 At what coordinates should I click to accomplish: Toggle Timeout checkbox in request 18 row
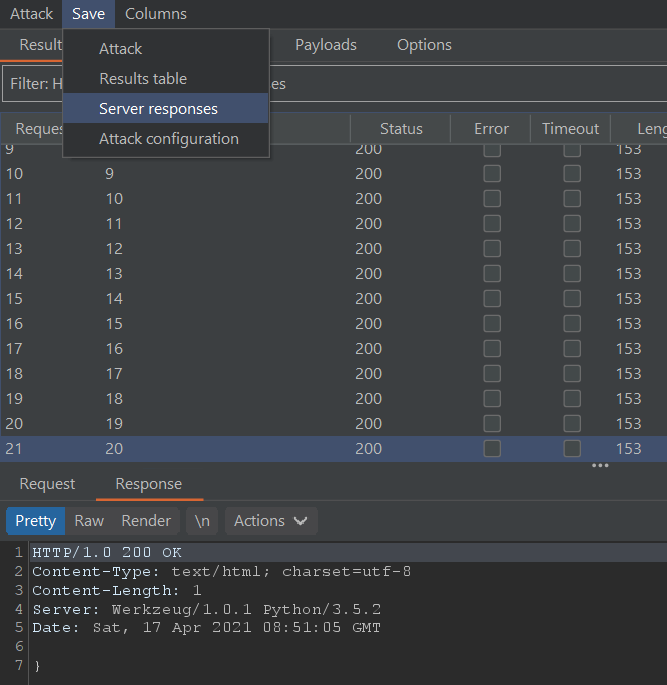click(572, 374)
